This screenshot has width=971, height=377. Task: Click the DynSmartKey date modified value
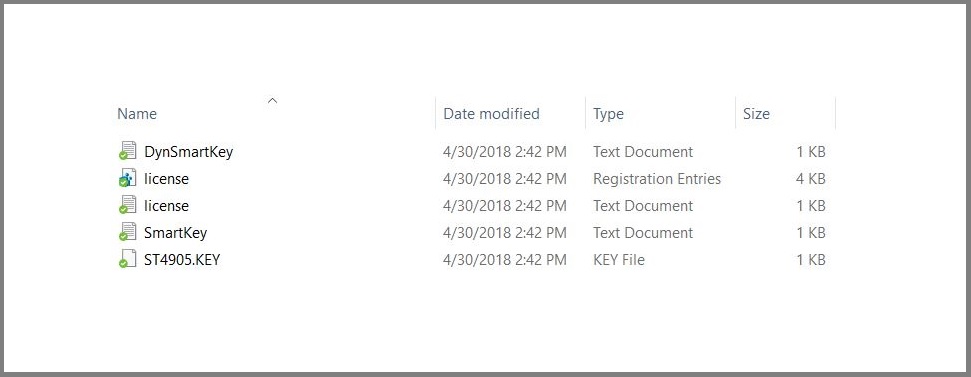(x=505, y=152)
